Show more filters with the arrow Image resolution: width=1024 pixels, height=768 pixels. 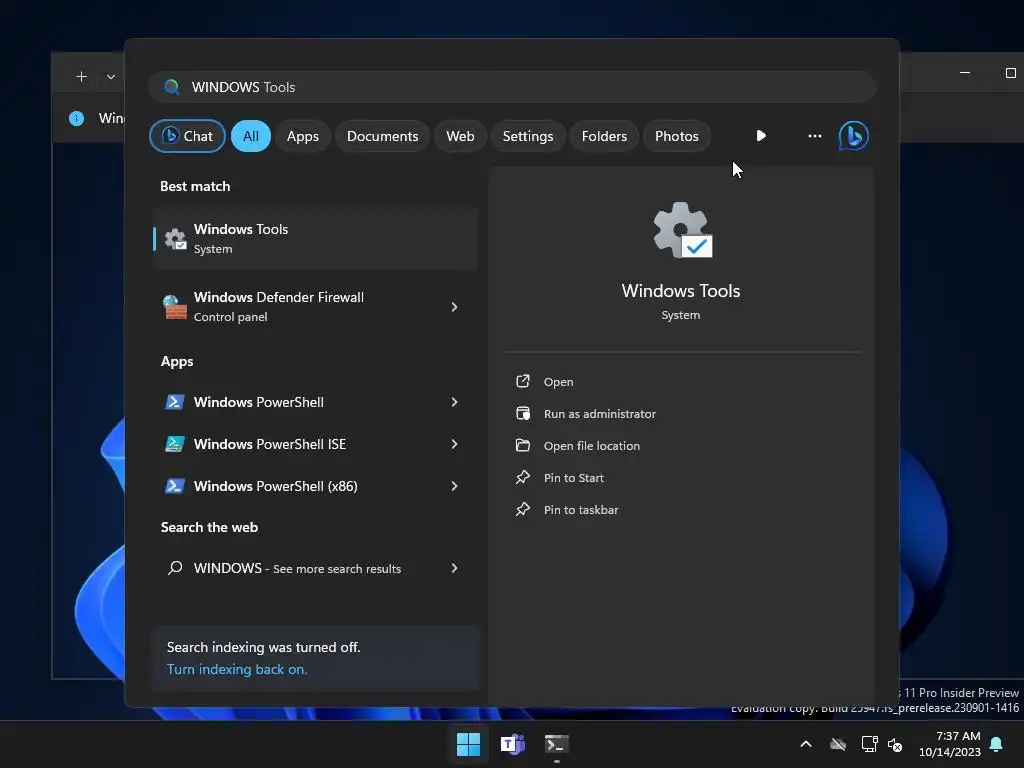[x=761, y=136]
